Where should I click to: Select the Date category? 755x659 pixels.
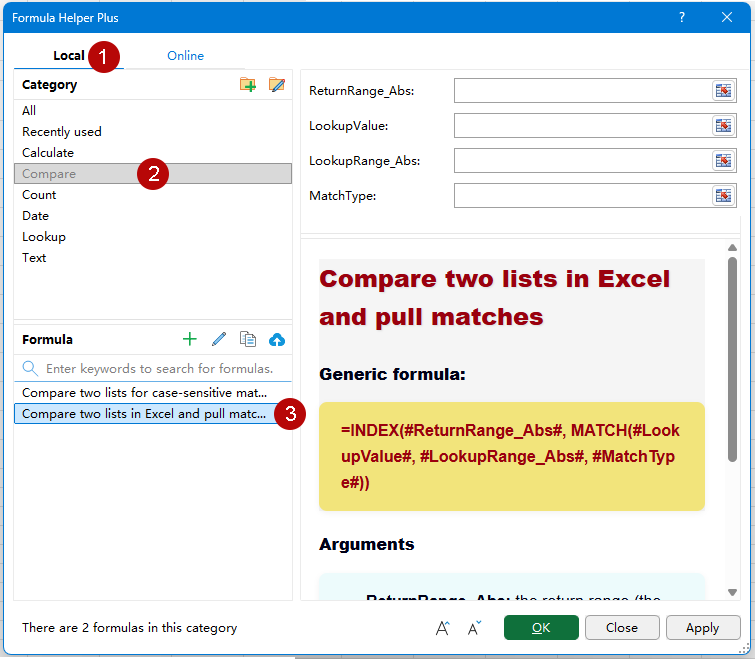(153, 216)
